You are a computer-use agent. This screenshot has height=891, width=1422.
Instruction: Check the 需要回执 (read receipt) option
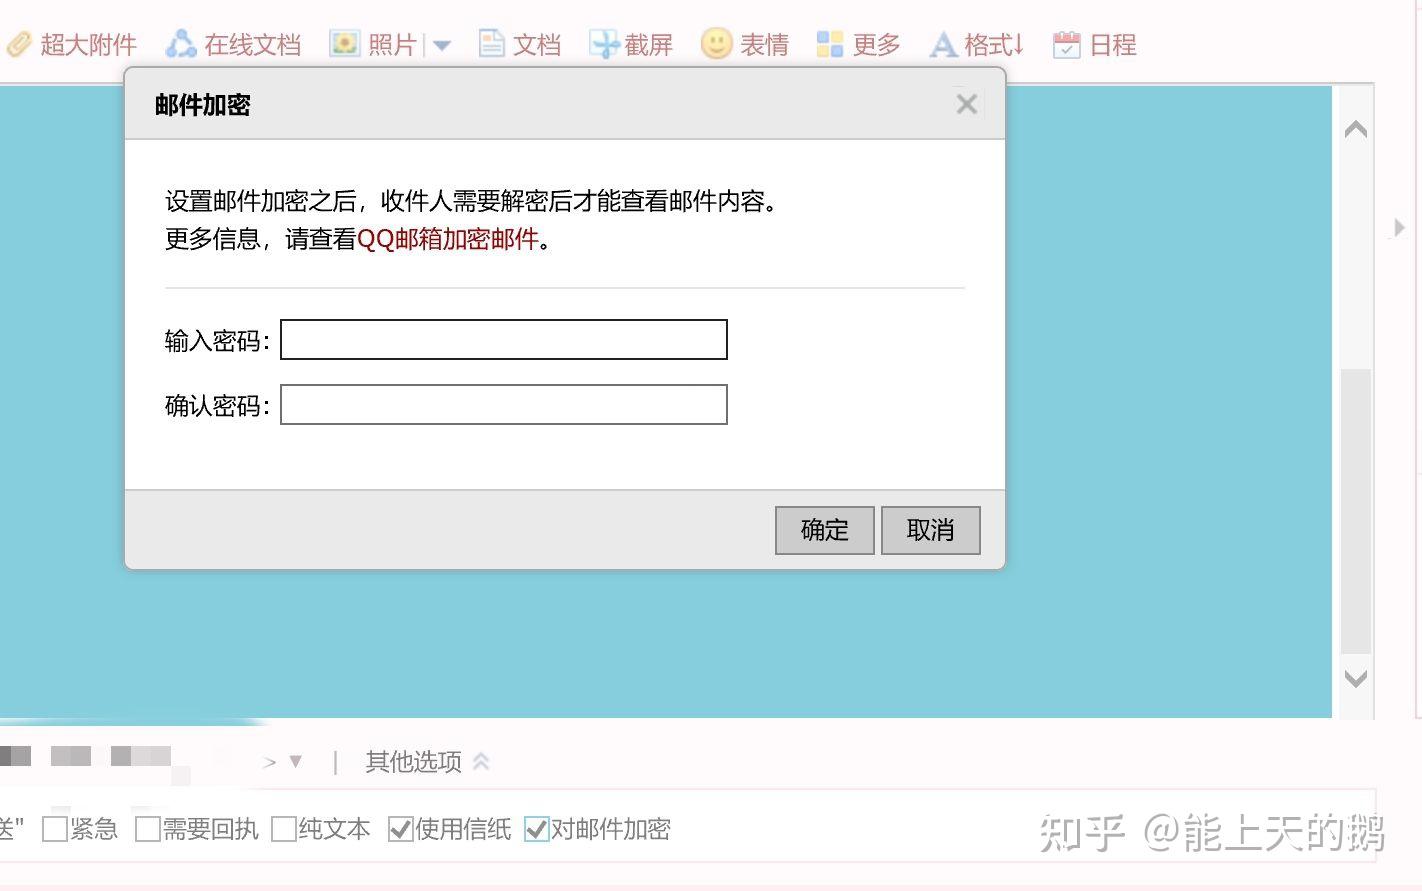(147, 828)
